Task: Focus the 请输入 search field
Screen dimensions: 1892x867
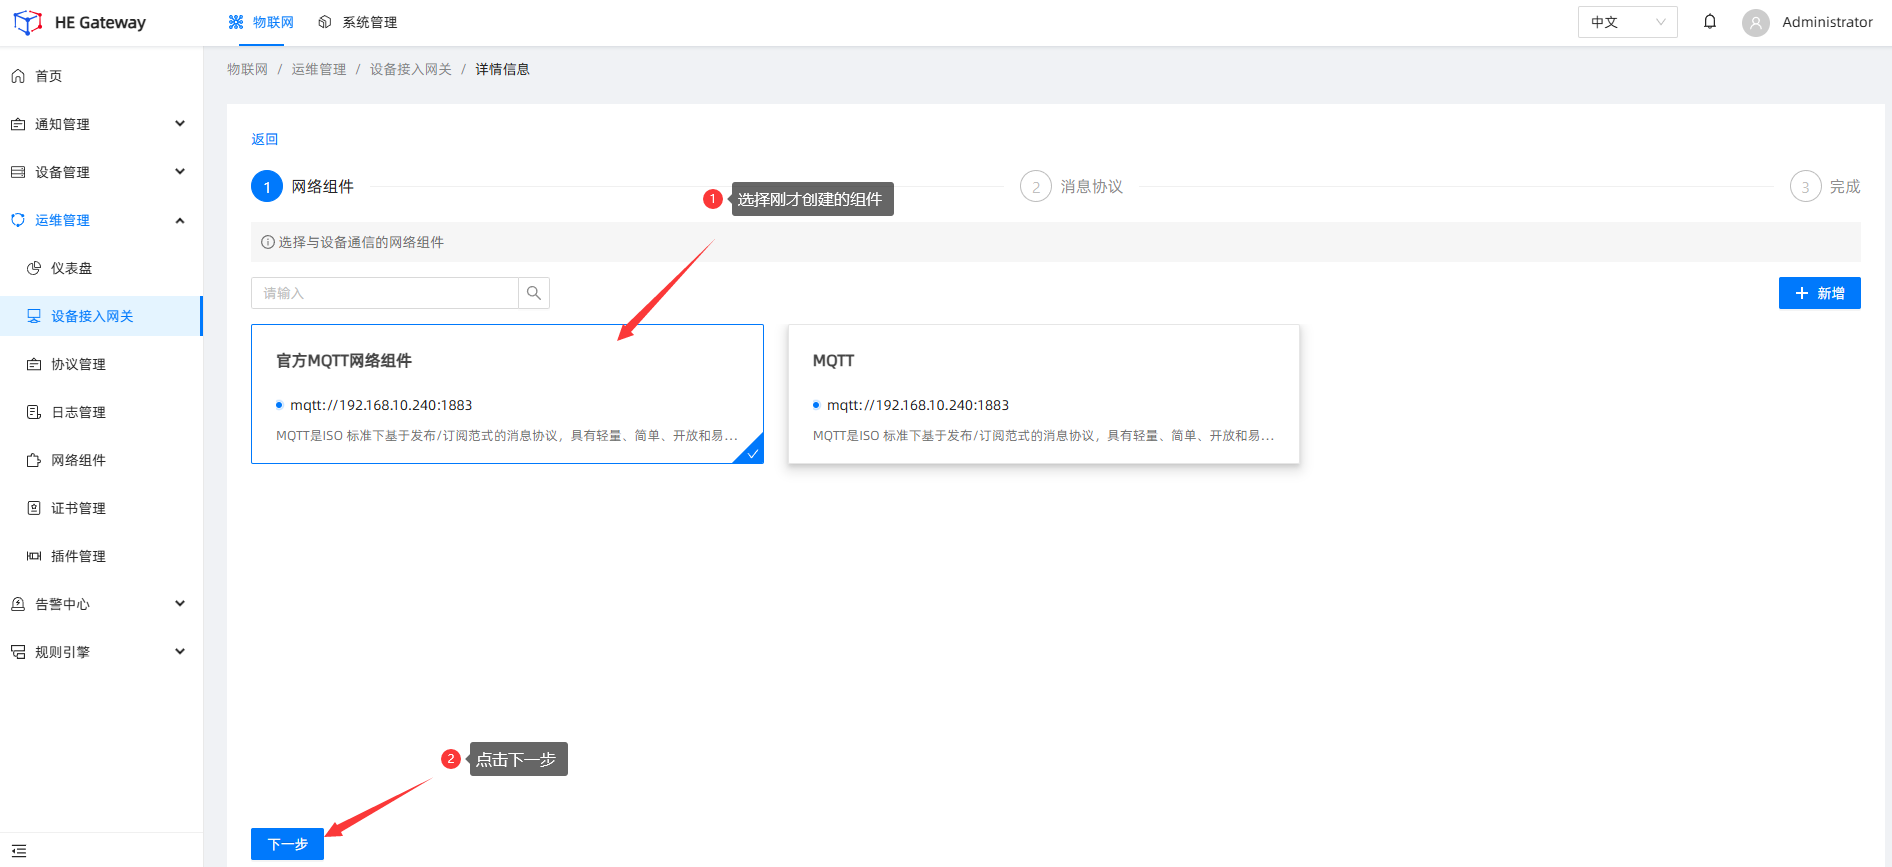Action: 384,293
